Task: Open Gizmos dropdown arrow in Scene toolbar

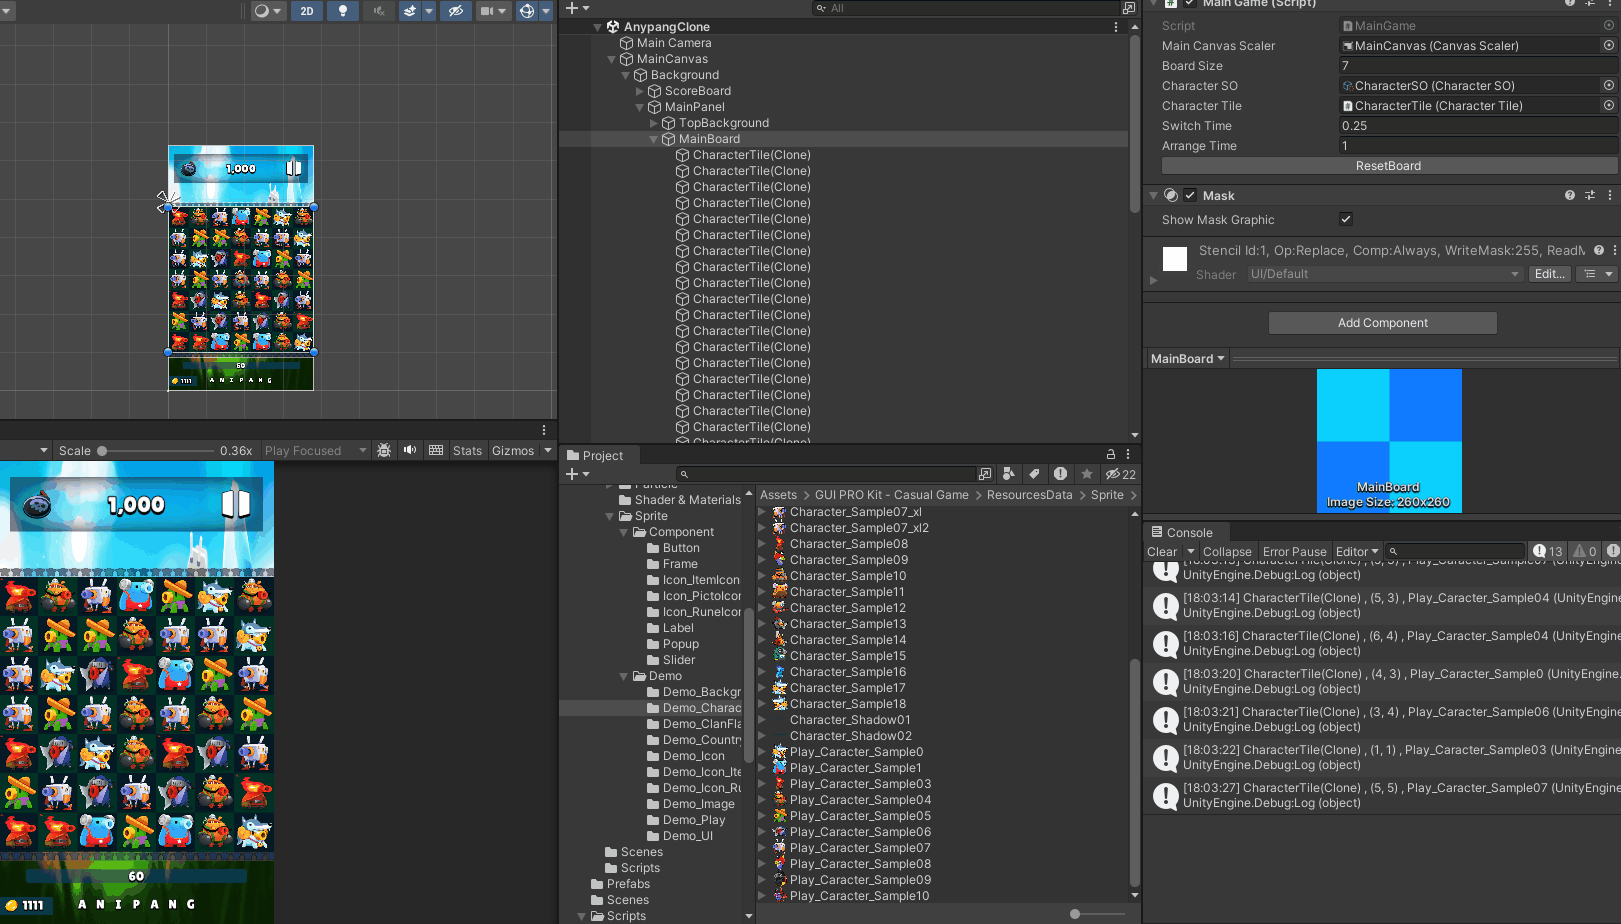Action: (x=546, y=11)
